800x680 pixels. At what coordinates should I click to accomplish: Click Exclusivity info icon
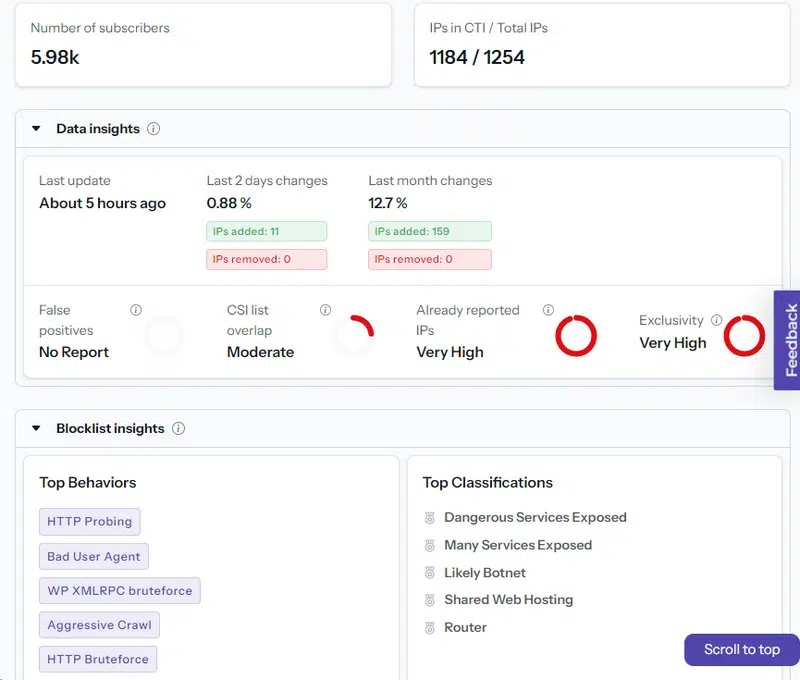click(716, 320)
